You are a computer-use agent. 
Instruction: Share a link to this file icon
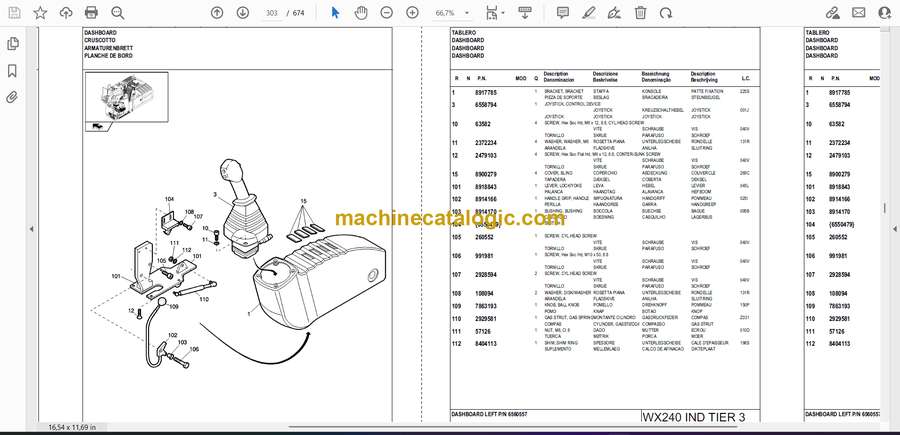coord(833,13)
